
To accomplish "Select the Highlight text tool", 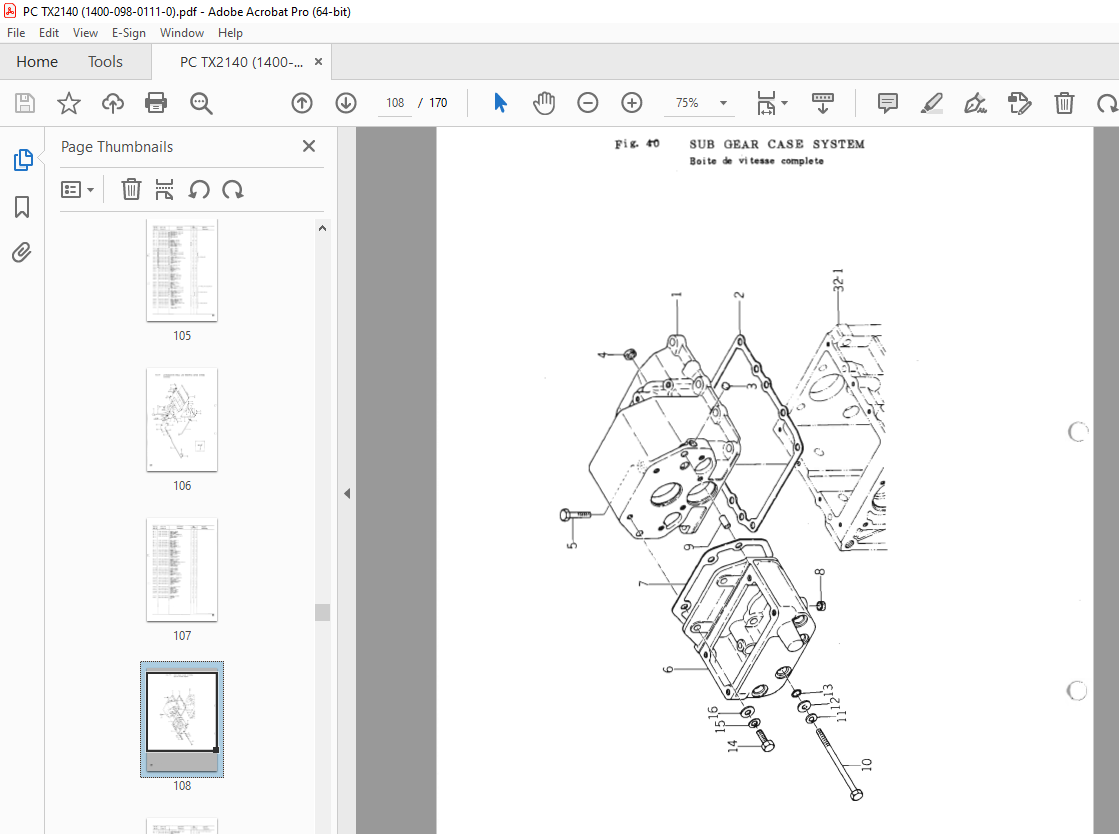I will (x=931, y=103).
